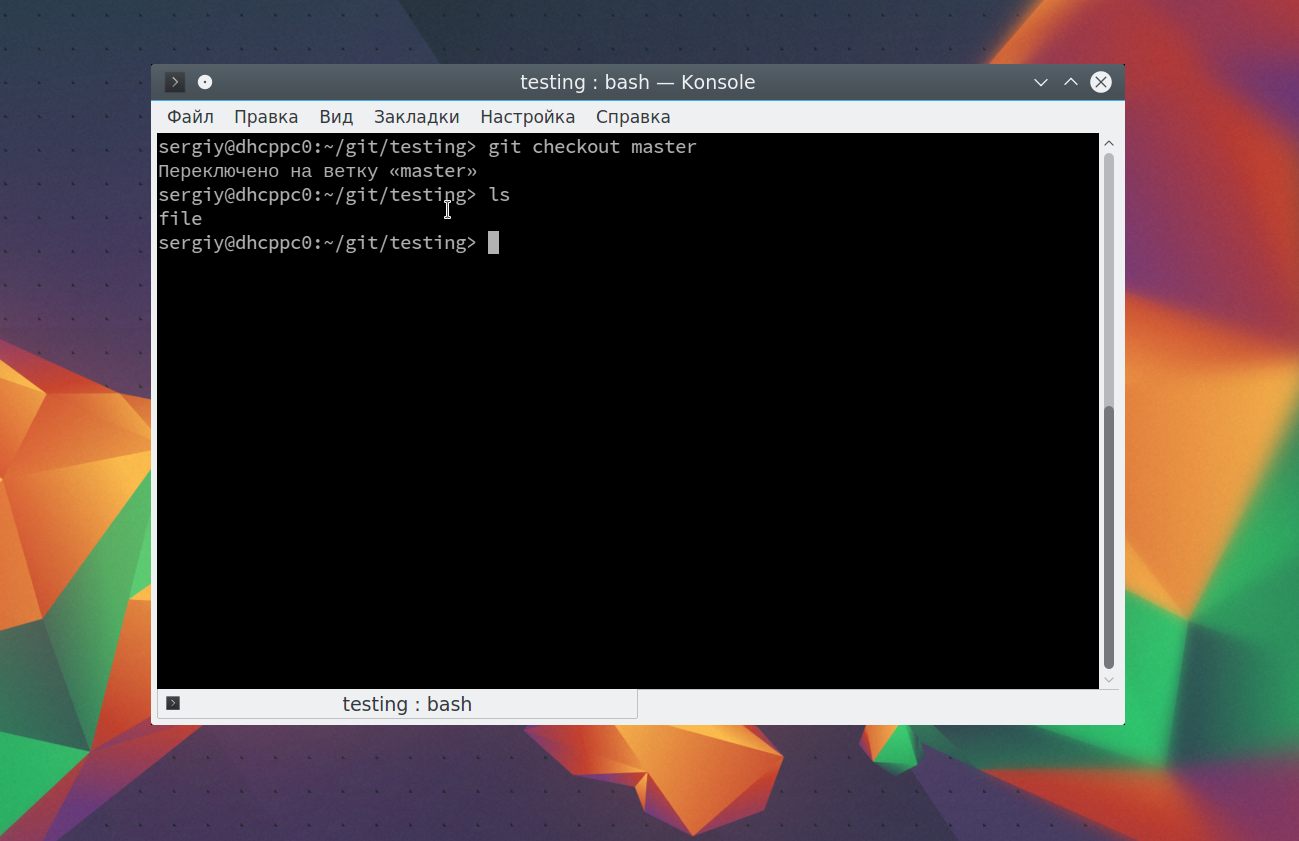Click the 'ls' command text
This screenshot has width=1299, height=841.
point(499,195)
